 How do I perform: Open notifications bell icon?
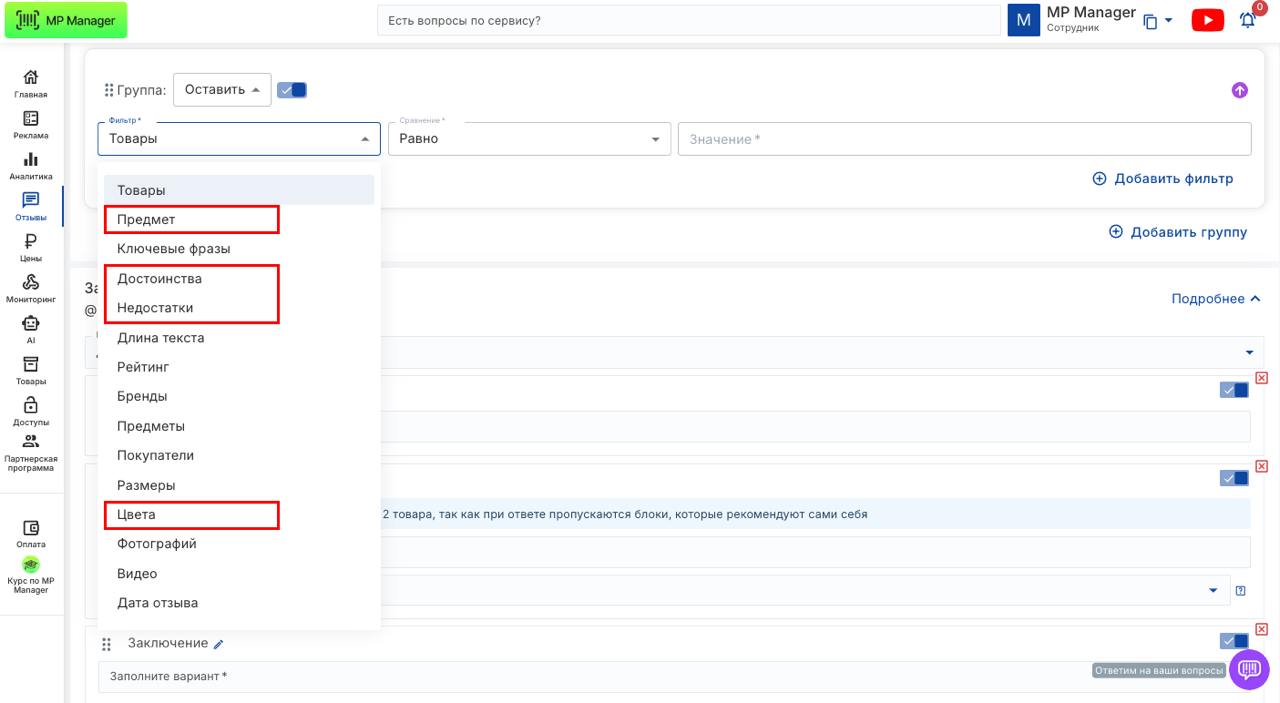[1247, 21]
